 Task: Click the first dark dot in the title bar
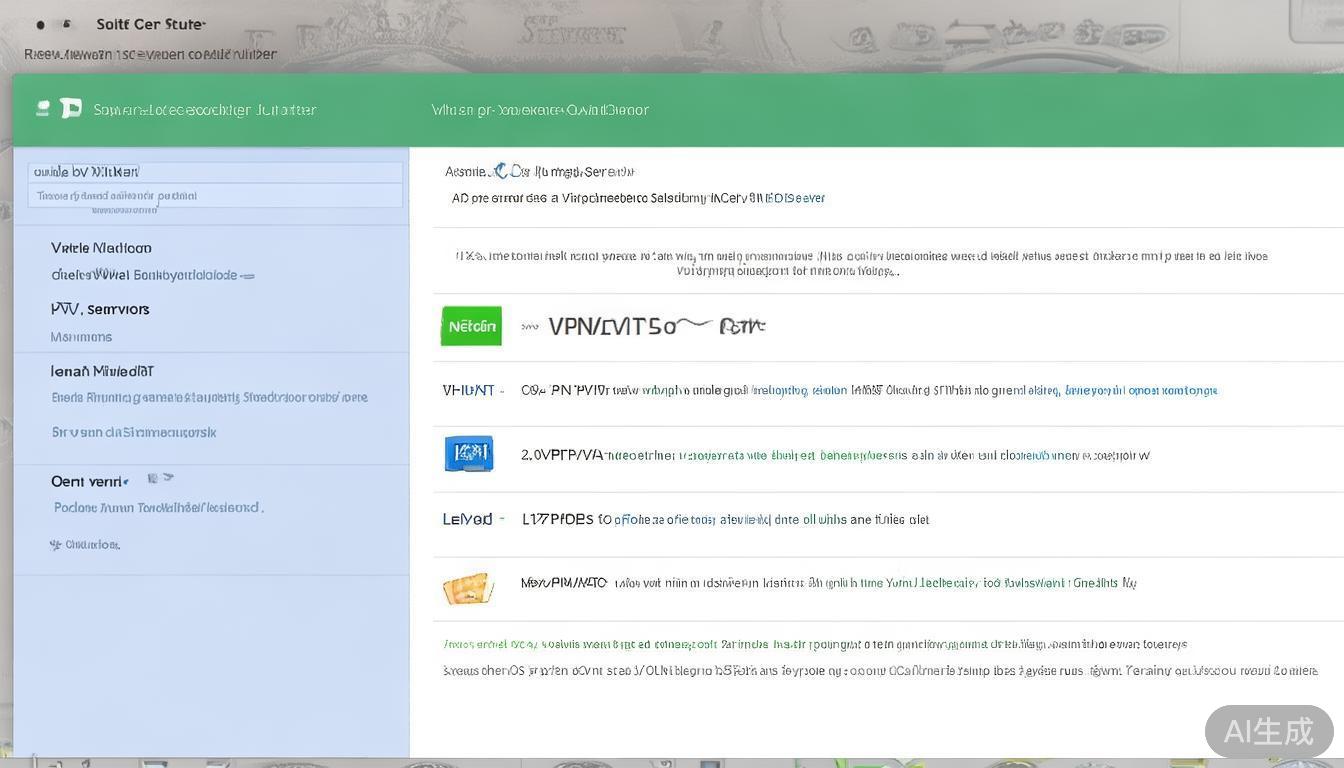(x=40, y=24)
